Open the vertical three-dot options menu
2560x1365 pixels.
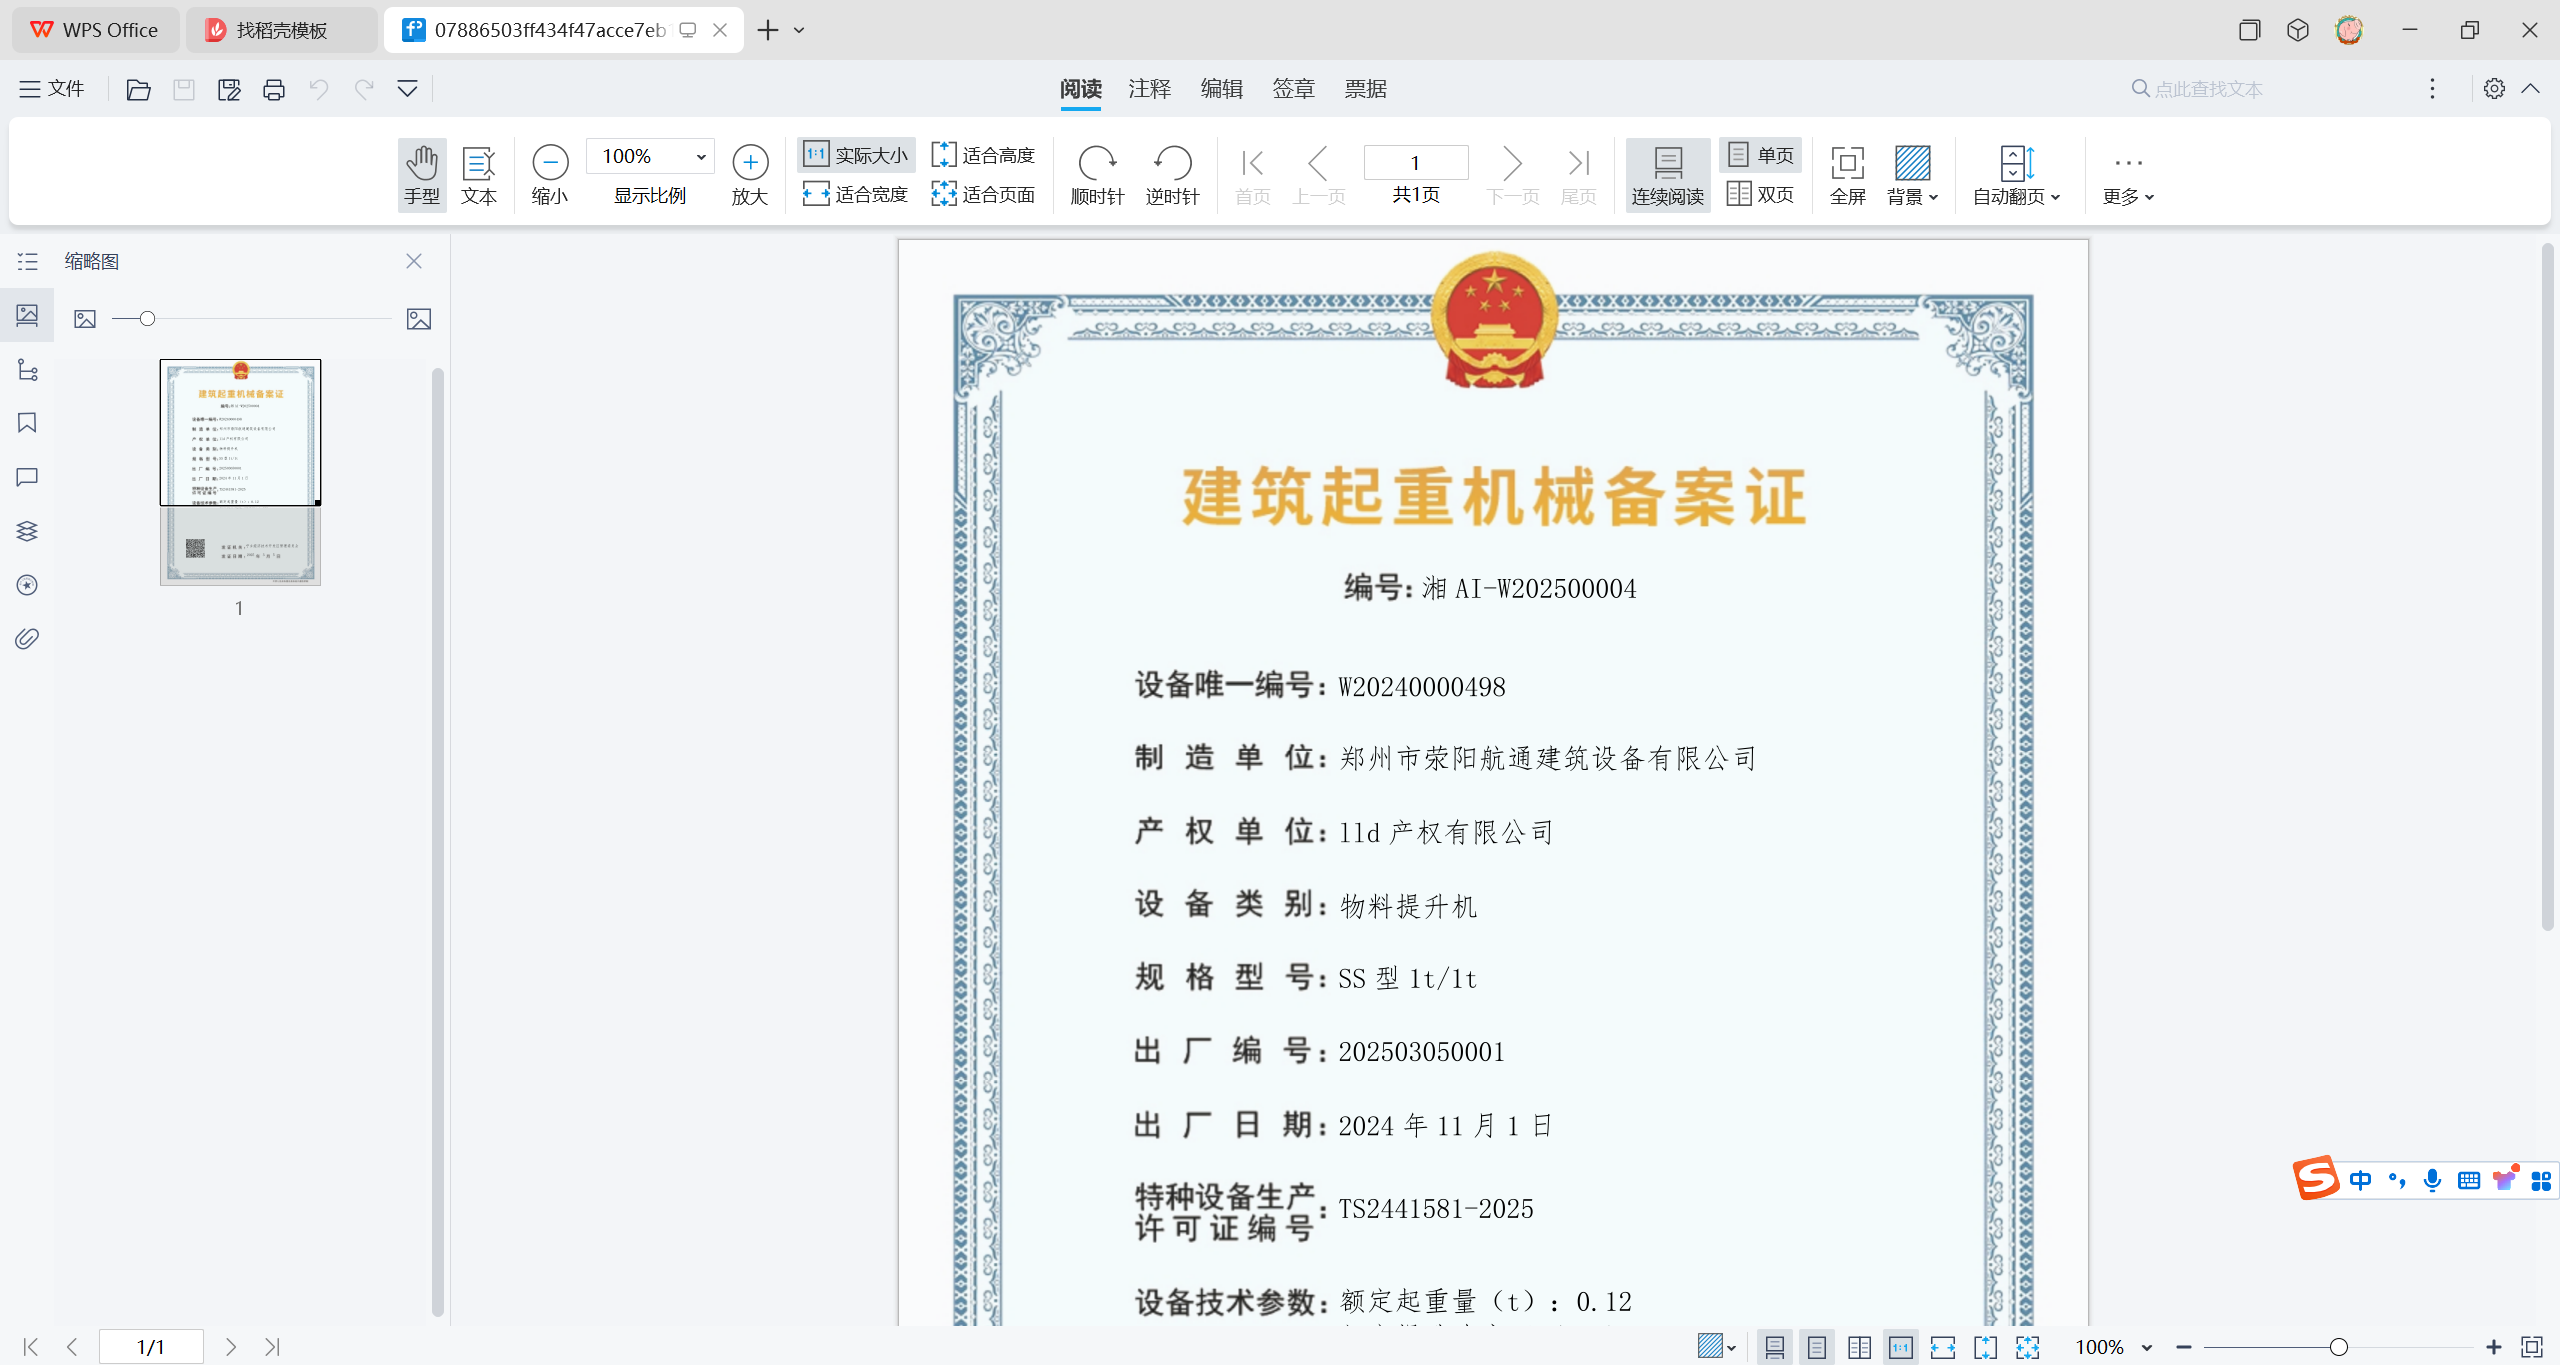[x=2432, y=88]
